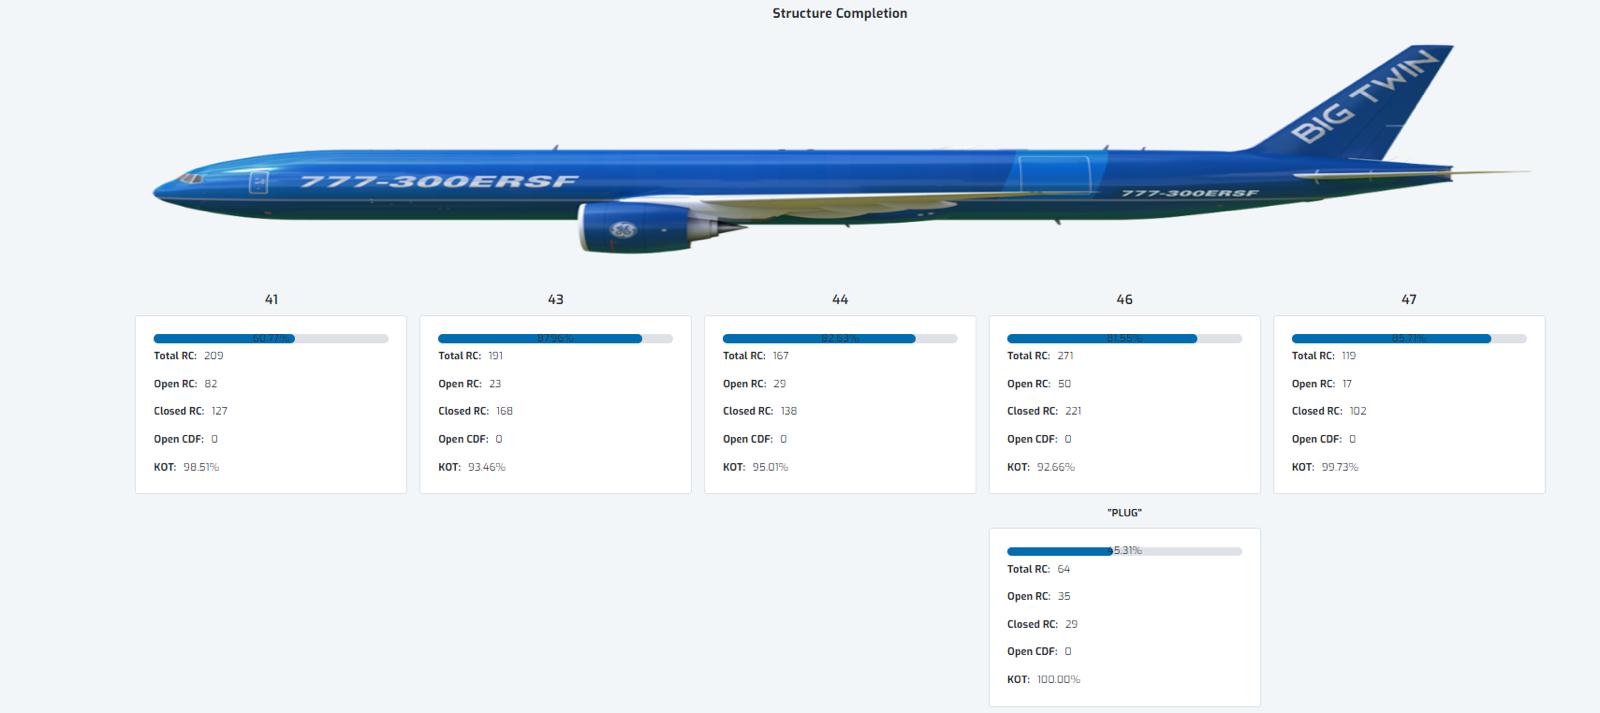This screenshot has width=1600, height=713.
Task: Click Total RC 271 in section 46
Action: [1040, 356]
